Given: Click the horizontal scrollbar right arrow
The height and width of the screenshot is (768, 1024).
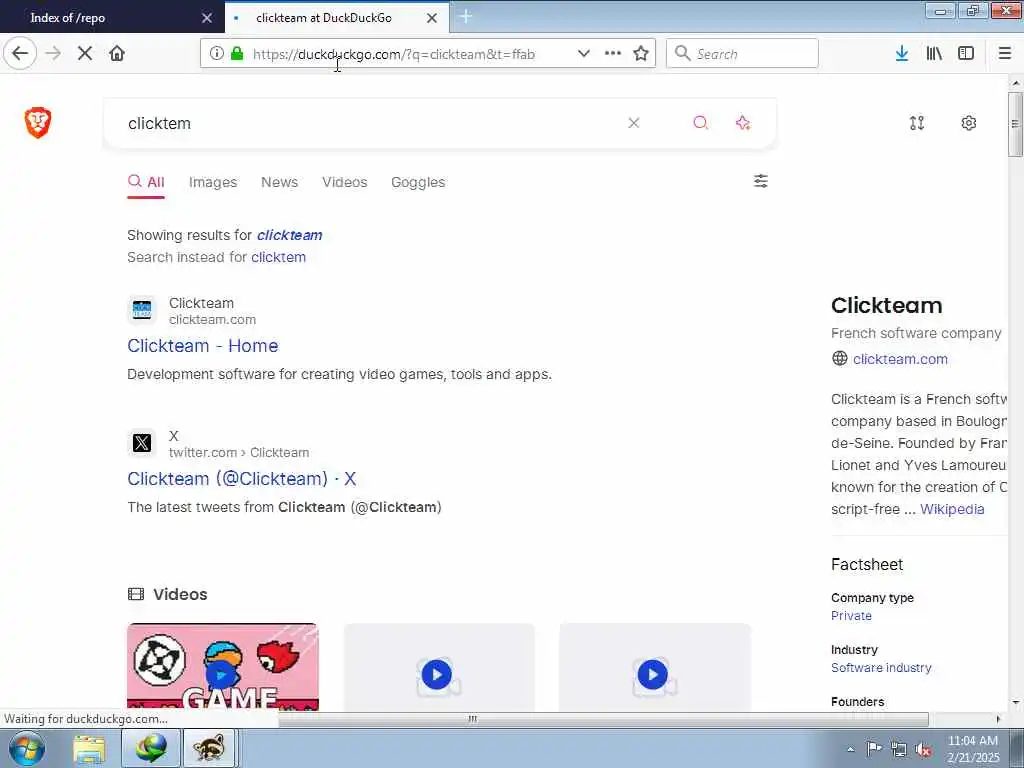Looking at the screenshot, I should pyautogui.click(x=998, y=719).
